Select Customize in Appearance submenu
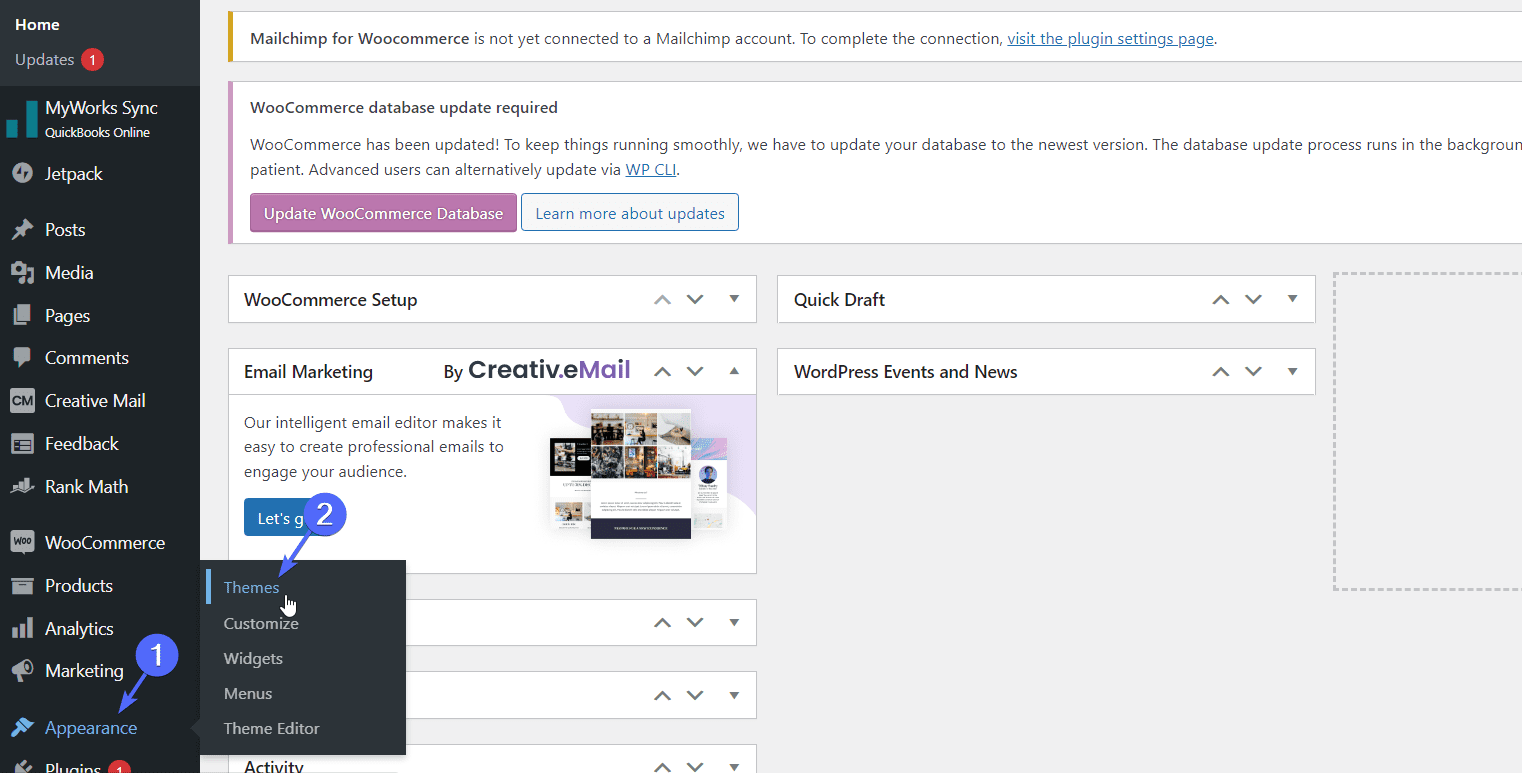 (261, 623)
